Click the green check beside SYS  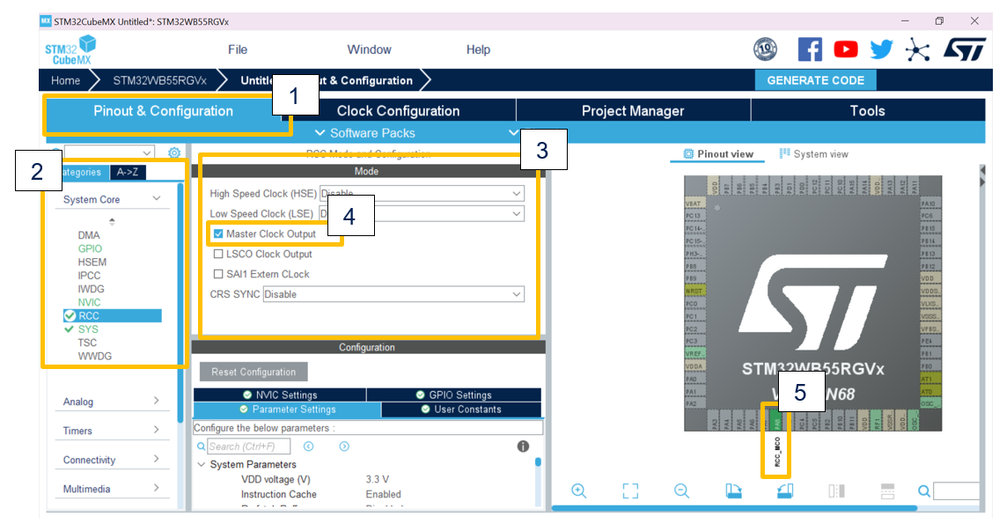click(69, 329)
